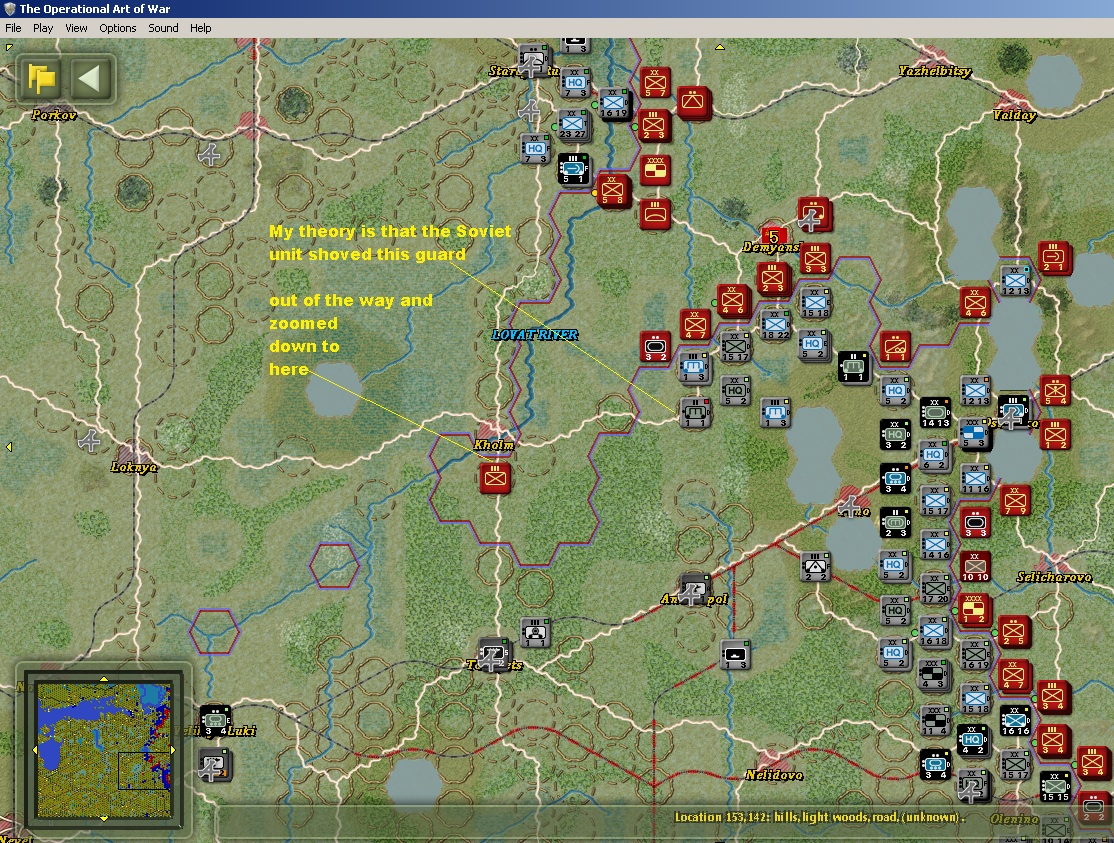This screenshot has height=843, width=1114.
Task: Click the minimap left scroll arrow
Action: tap(34, 749)
